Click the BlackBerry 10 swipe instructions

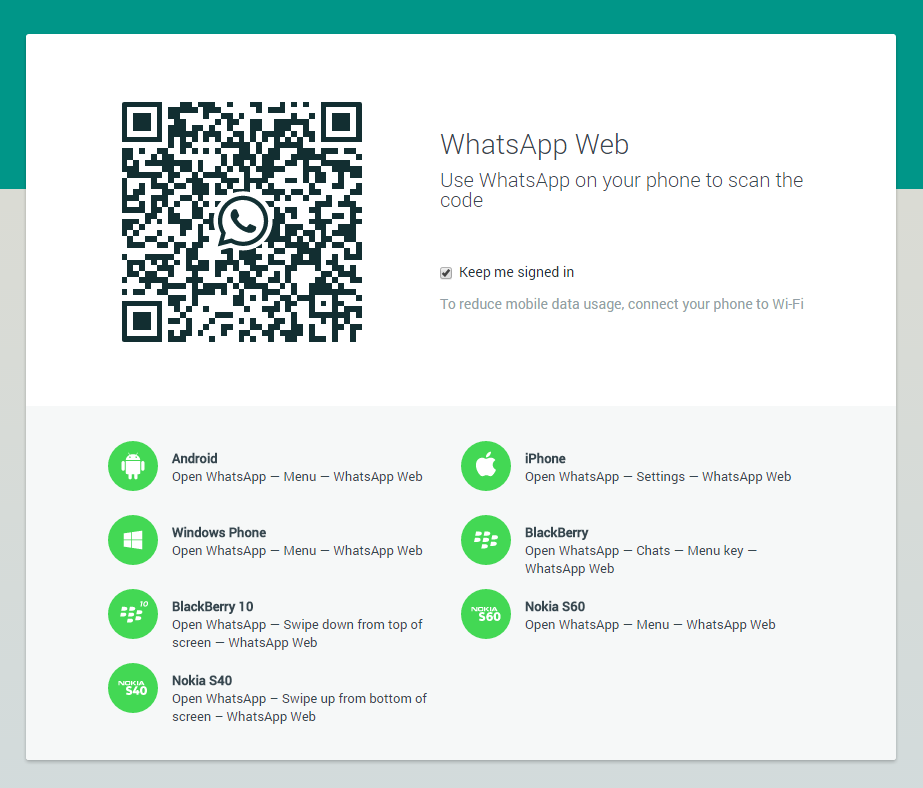tap(298, 634)
